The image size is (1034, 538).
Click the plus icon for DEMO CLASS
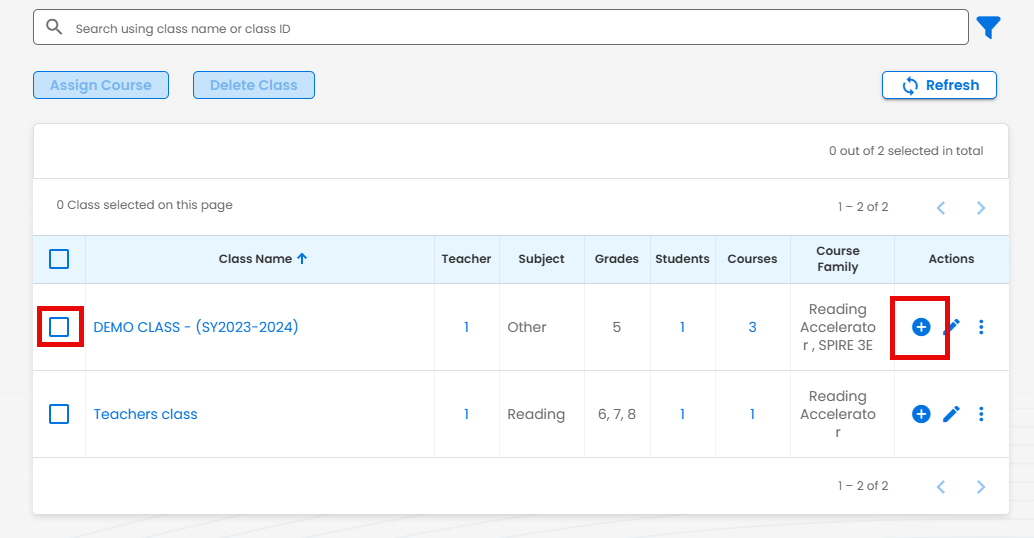tap(921, 327)
